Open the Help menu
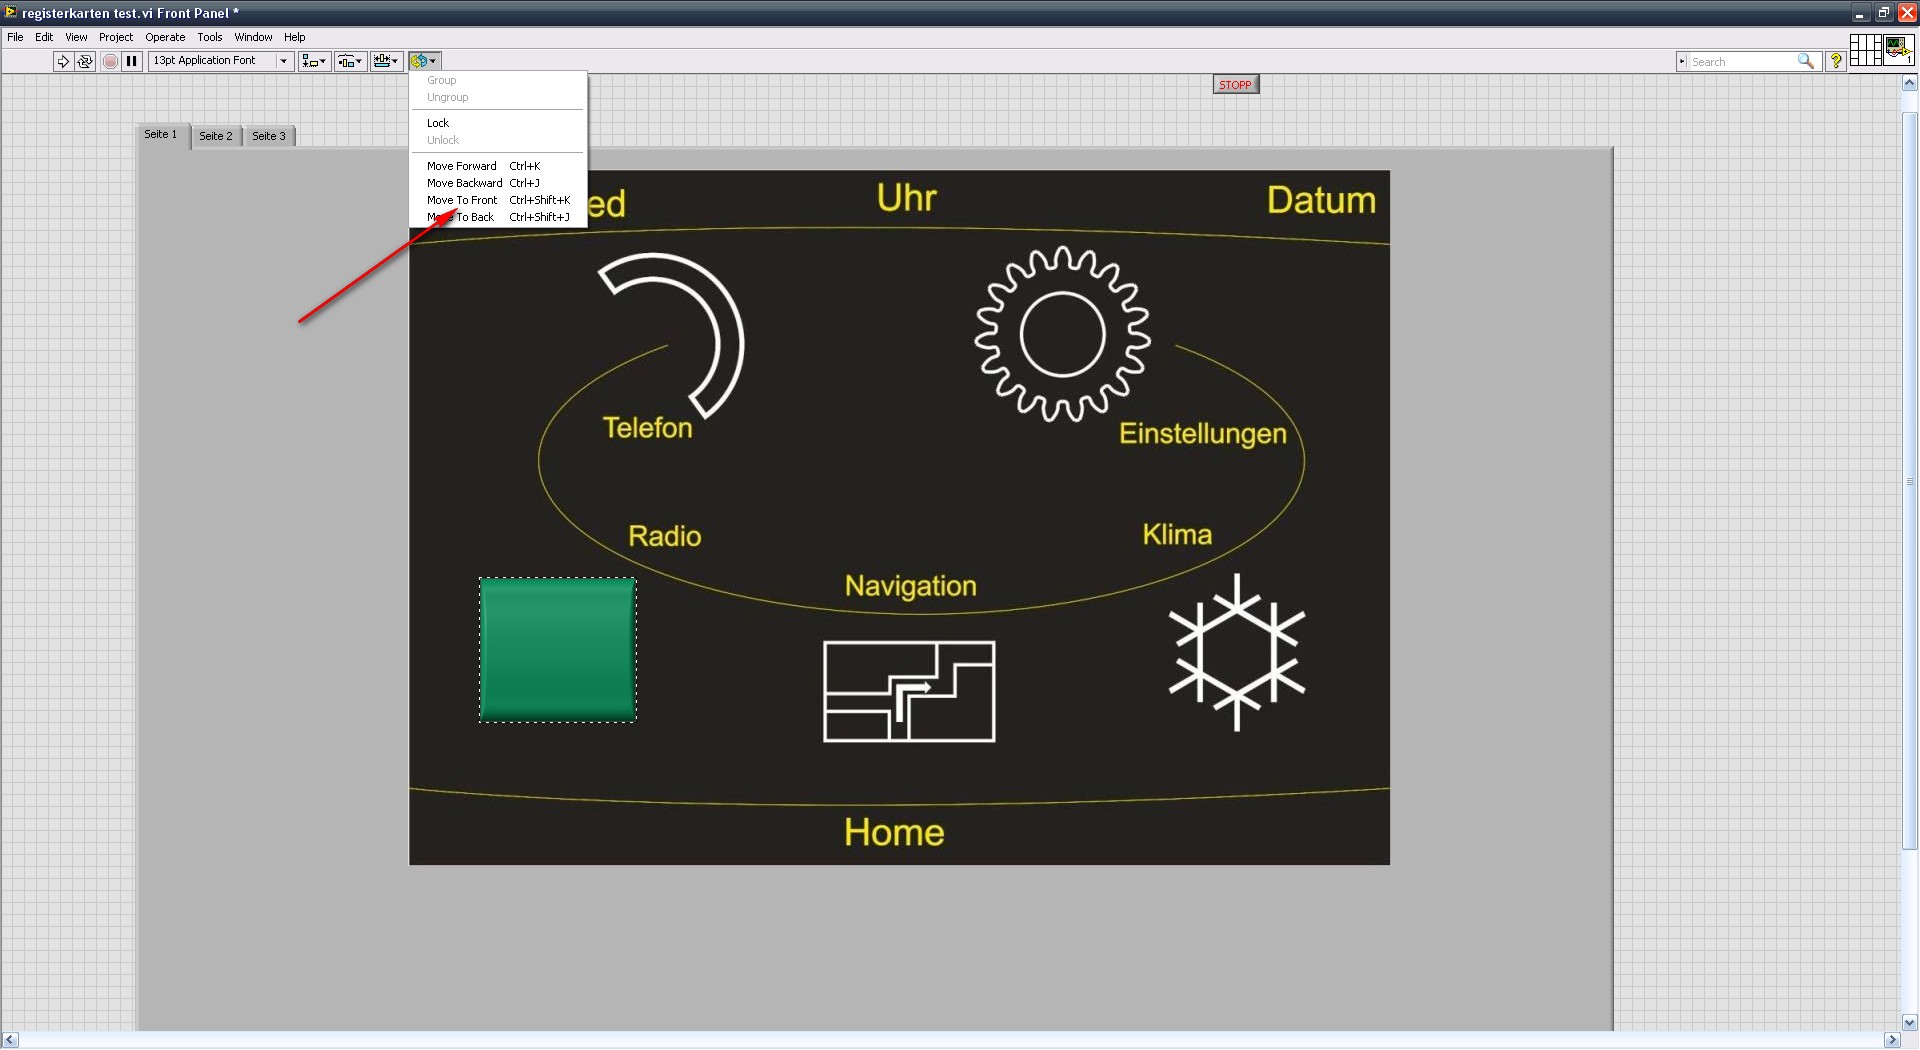Screen dimensions: 1920x1050 tap(294, 37)
